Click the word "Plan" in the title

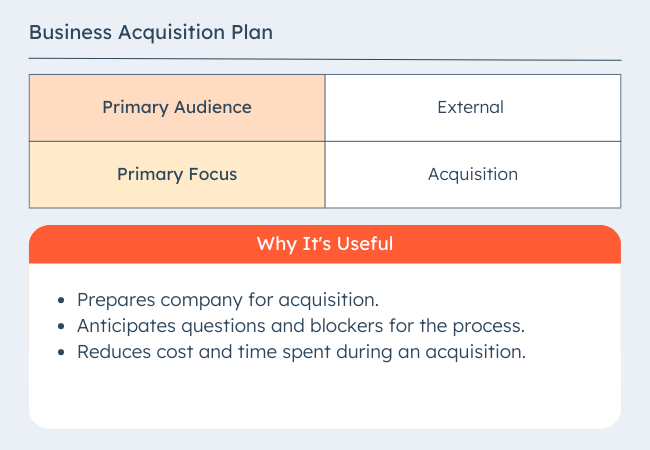(252, 32)
